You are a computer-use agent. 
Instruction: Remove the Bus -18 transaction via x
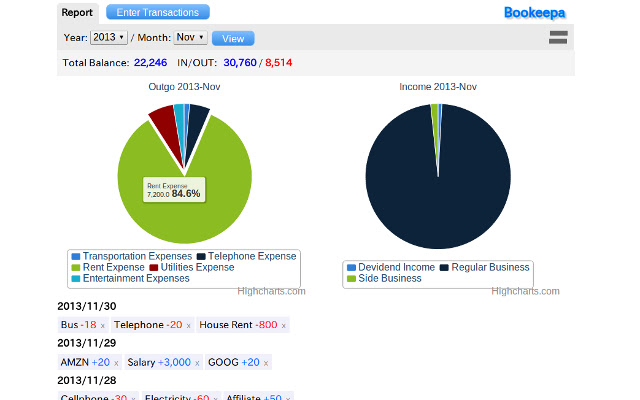103,326
